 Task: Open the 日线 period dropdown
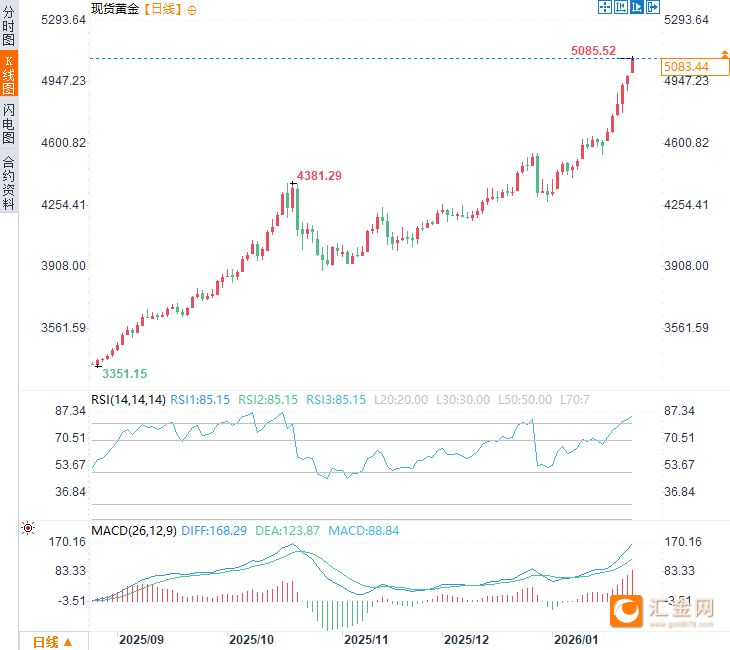pyautogui.click(x=53, y=642)
